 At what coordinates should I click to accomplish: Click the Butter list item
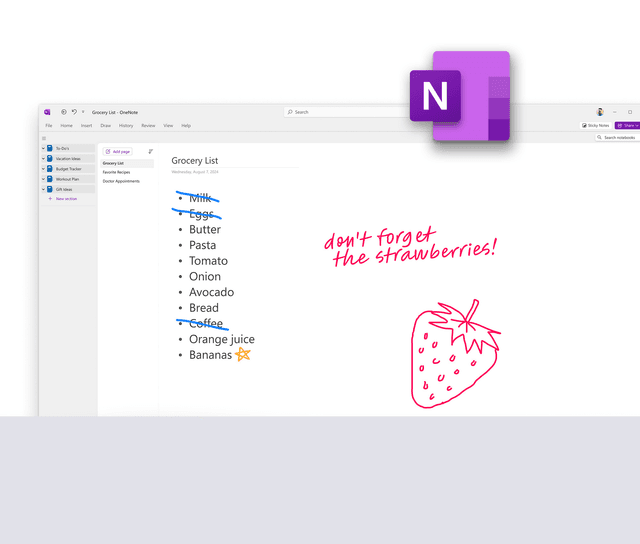point(205,229)
